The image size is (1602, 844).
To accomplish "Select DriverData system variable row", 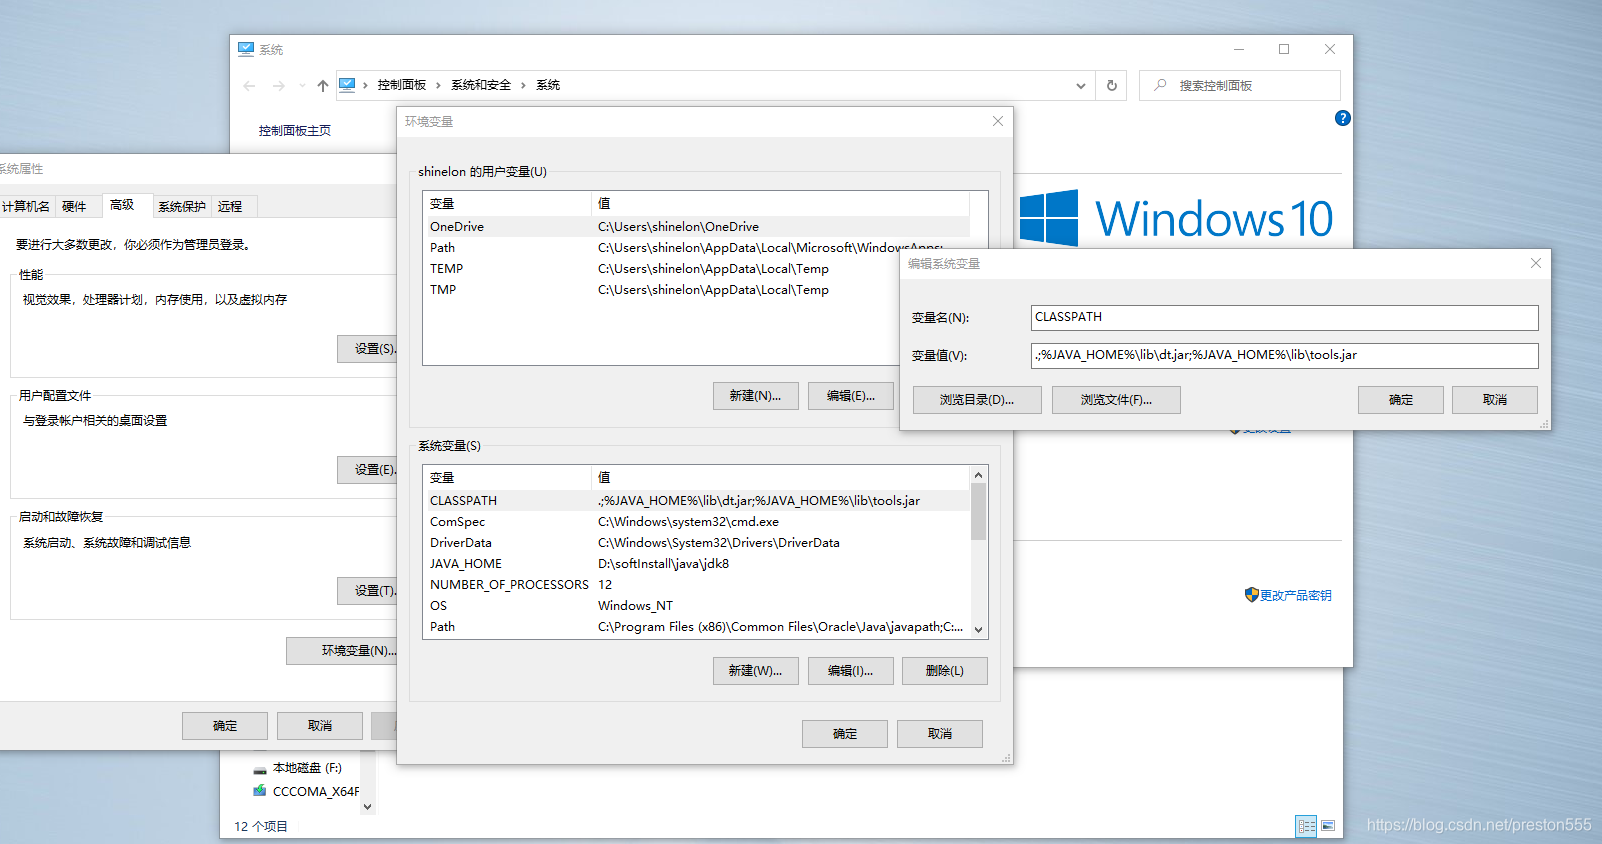I will [697, 543].
